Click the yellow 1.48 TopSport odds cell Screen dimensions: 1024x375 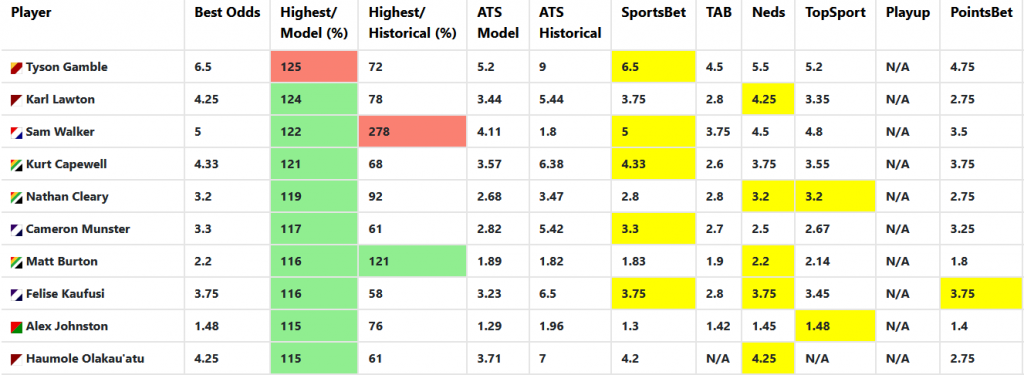835,326
